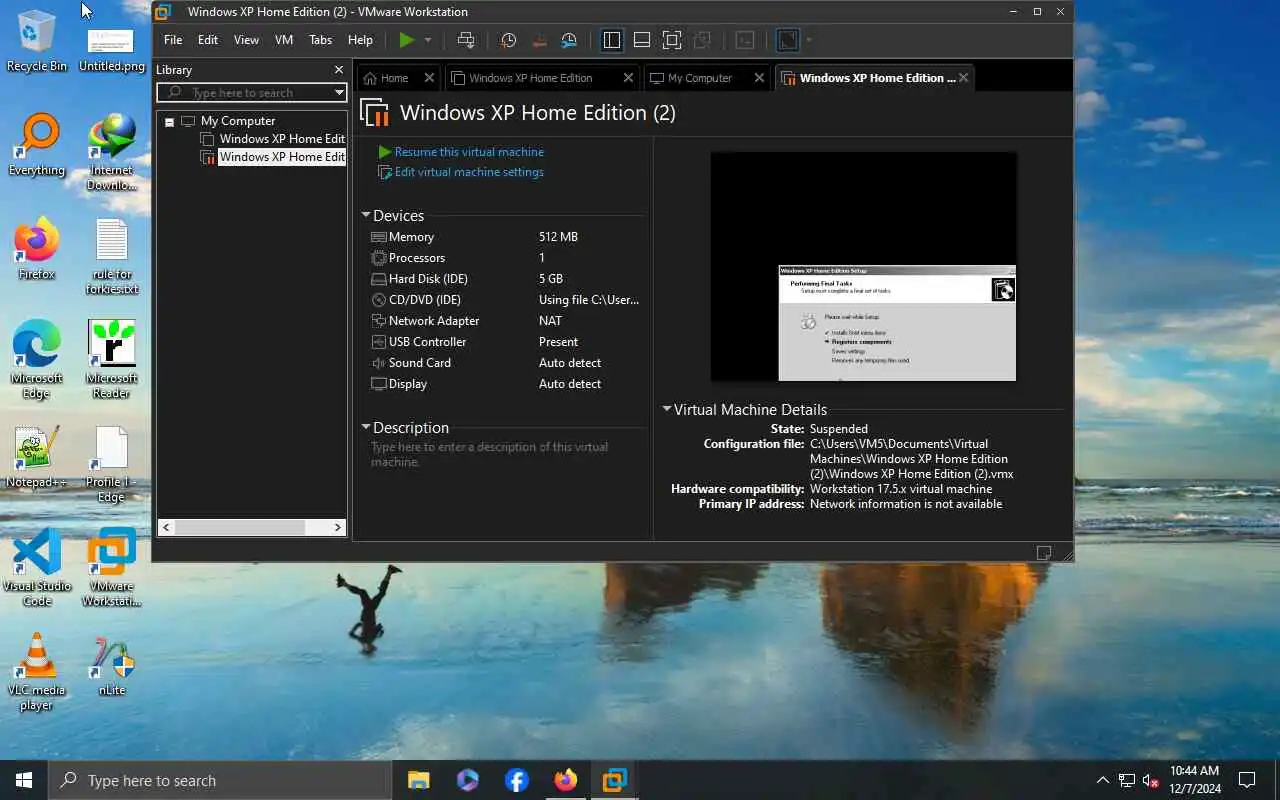Open the Edit menu

(x=208, y=40)
